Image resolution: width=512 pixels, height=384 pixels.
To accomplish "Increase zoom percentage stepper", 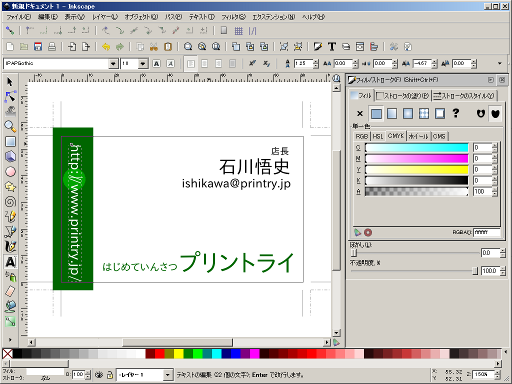I will 497,373.
